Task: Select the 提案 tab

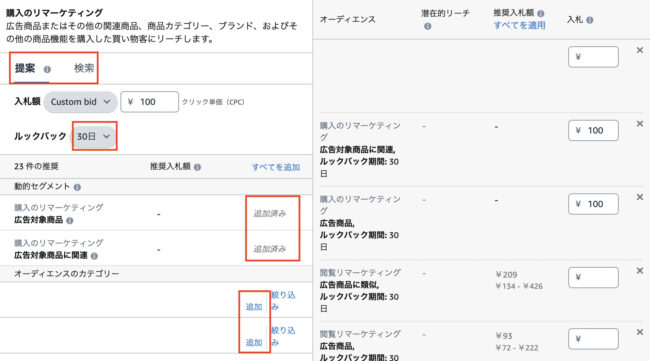Action: pyautogui.click(x=25, y=68)
